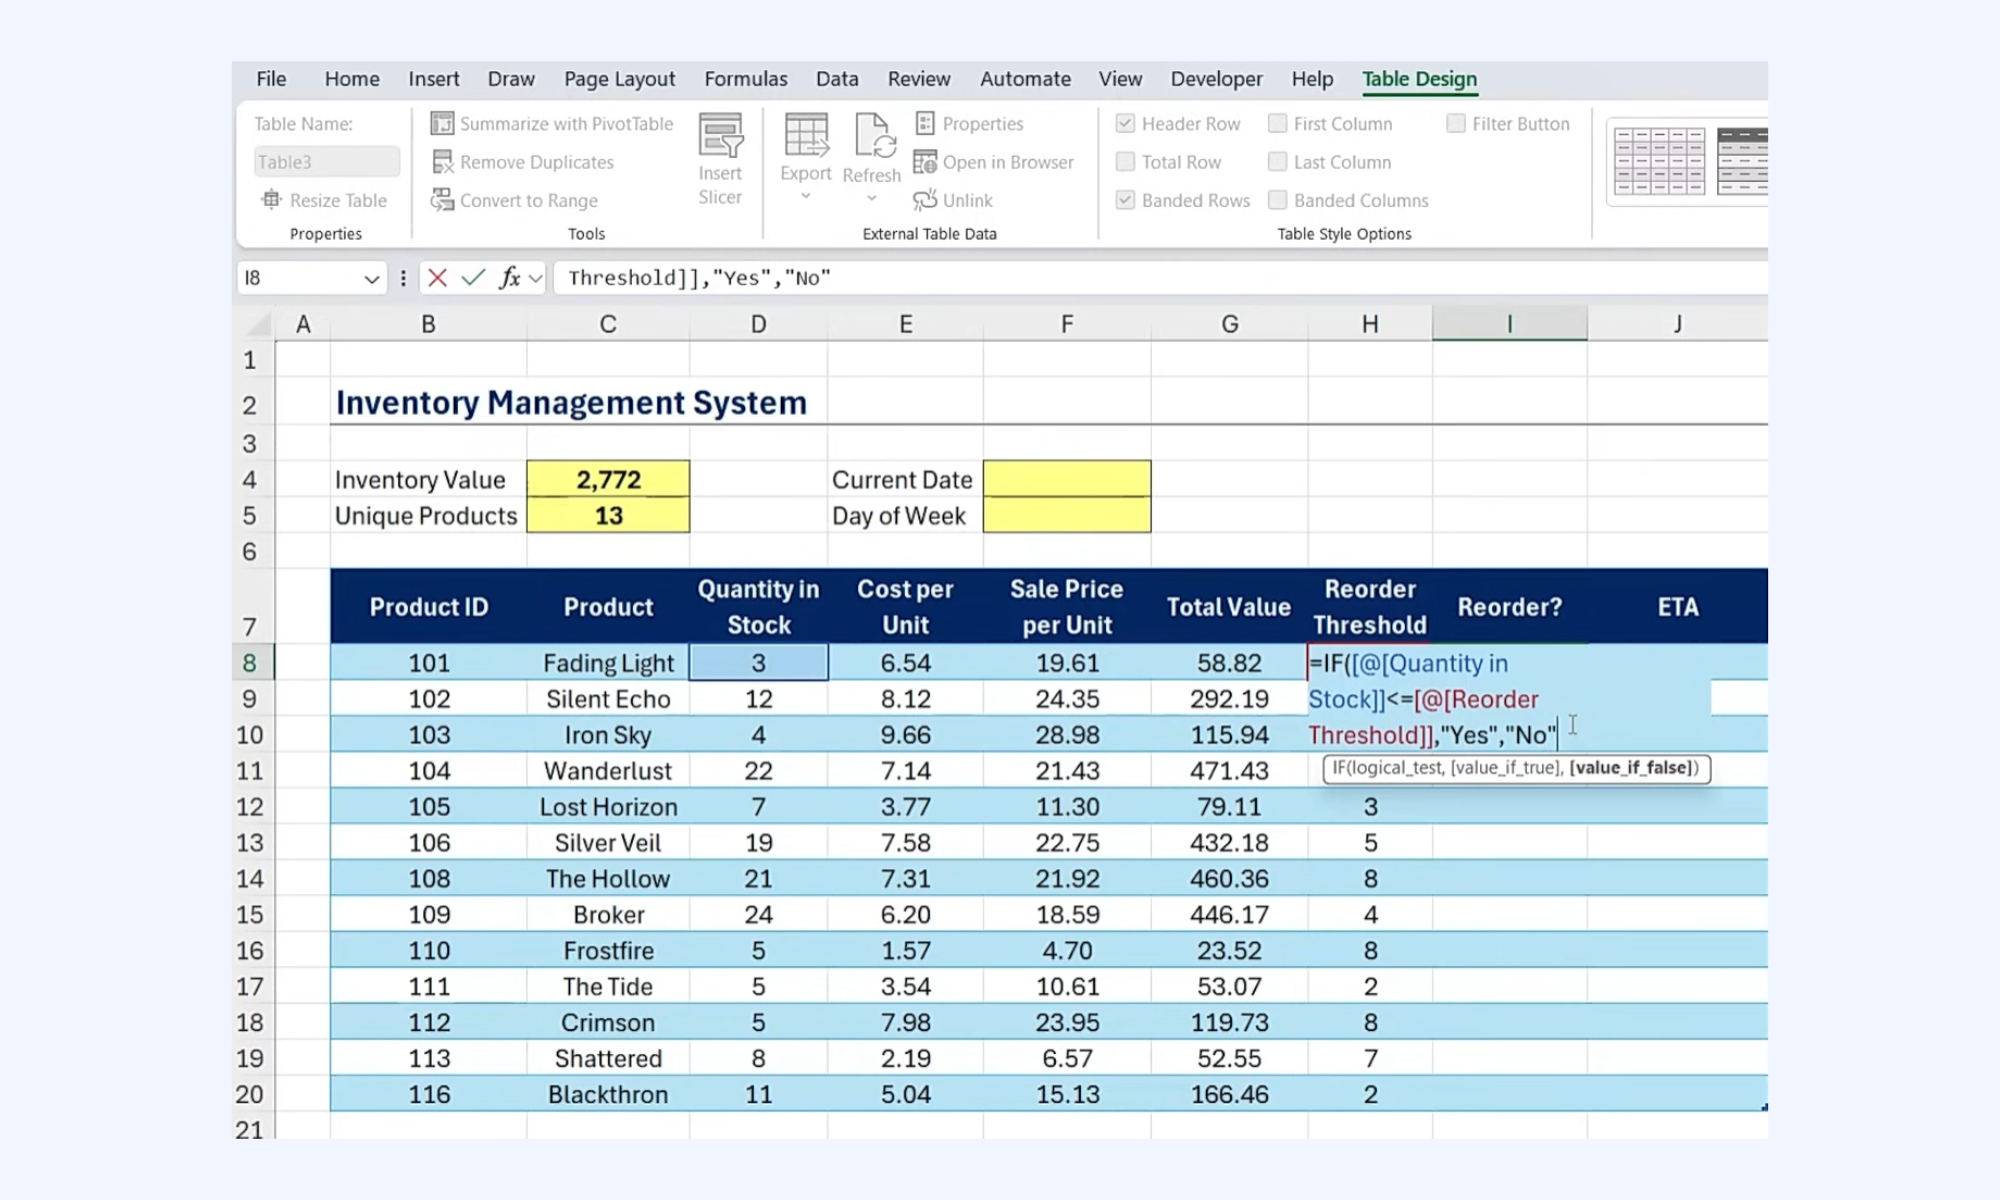Click the Select All corner triangle
The image size is (2000, 1200).
click(x=259, y=324)
